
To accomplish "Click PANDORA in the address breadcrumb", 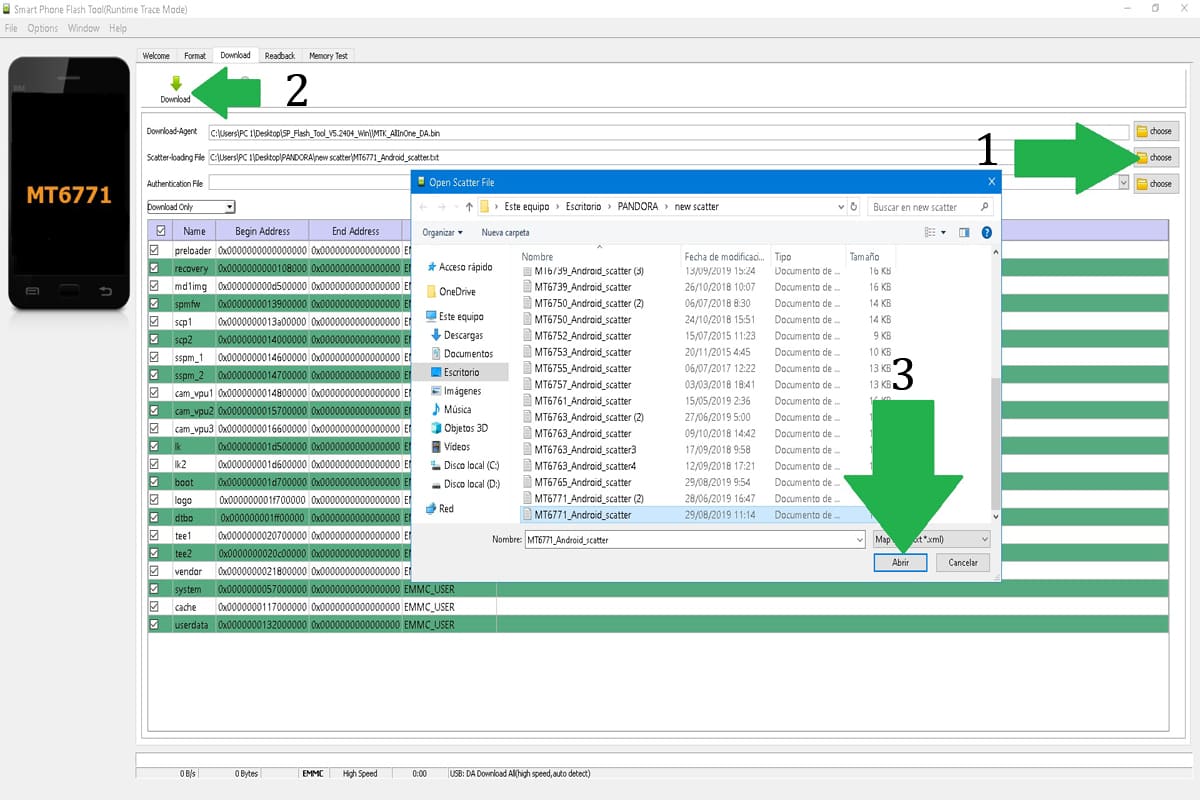I will [x=638, y=207].
